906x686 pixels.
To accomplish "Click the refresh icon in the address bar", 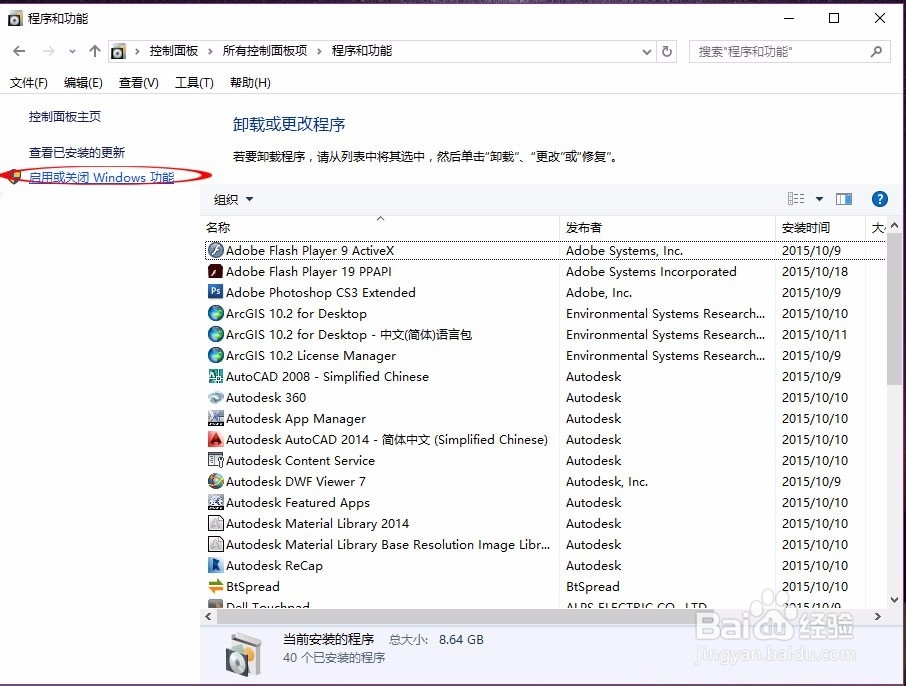I will tap(667, 51).
